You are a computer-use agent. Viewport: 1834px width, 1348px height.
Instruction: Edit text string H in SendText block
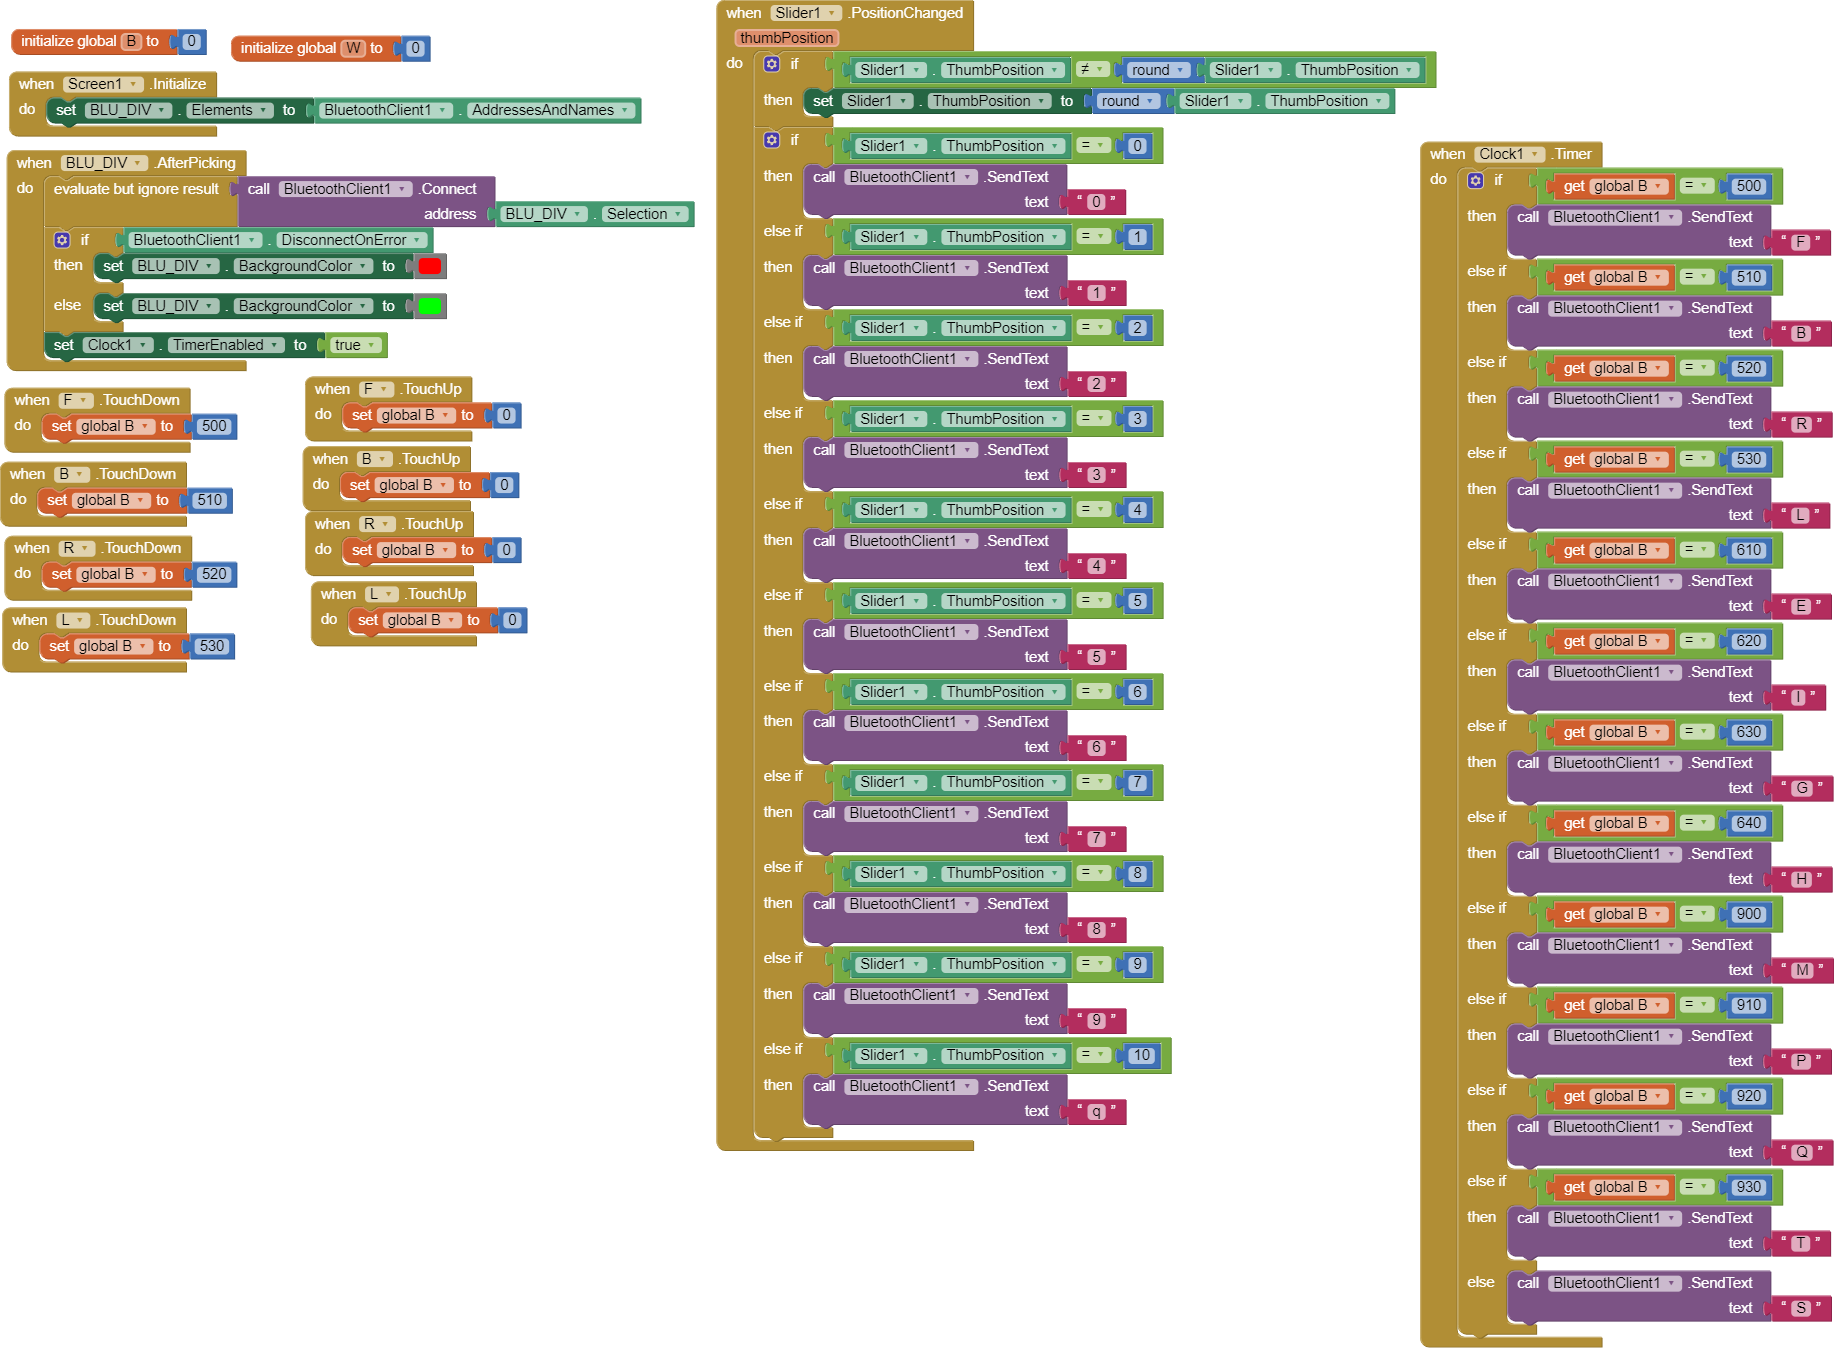pos(1801,879)
